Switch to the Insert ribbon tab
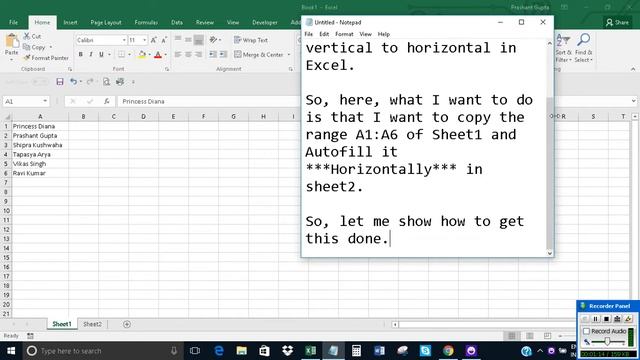The width and height of the screenshot is (640, 360). coord(70,22)
